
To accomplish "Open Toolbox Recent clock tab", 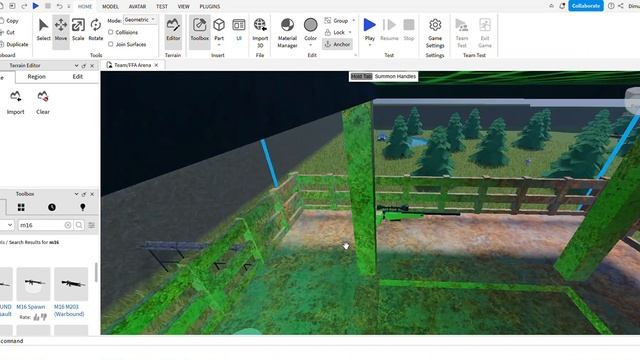I will click(x=52, y=207).
